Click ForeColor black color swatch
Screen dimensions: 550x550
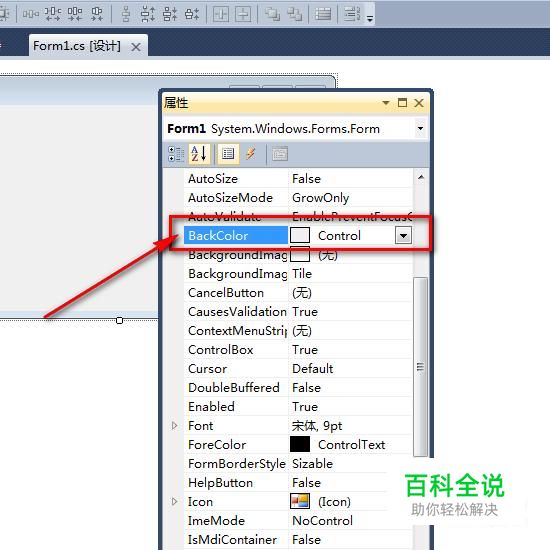click(300, 444)
